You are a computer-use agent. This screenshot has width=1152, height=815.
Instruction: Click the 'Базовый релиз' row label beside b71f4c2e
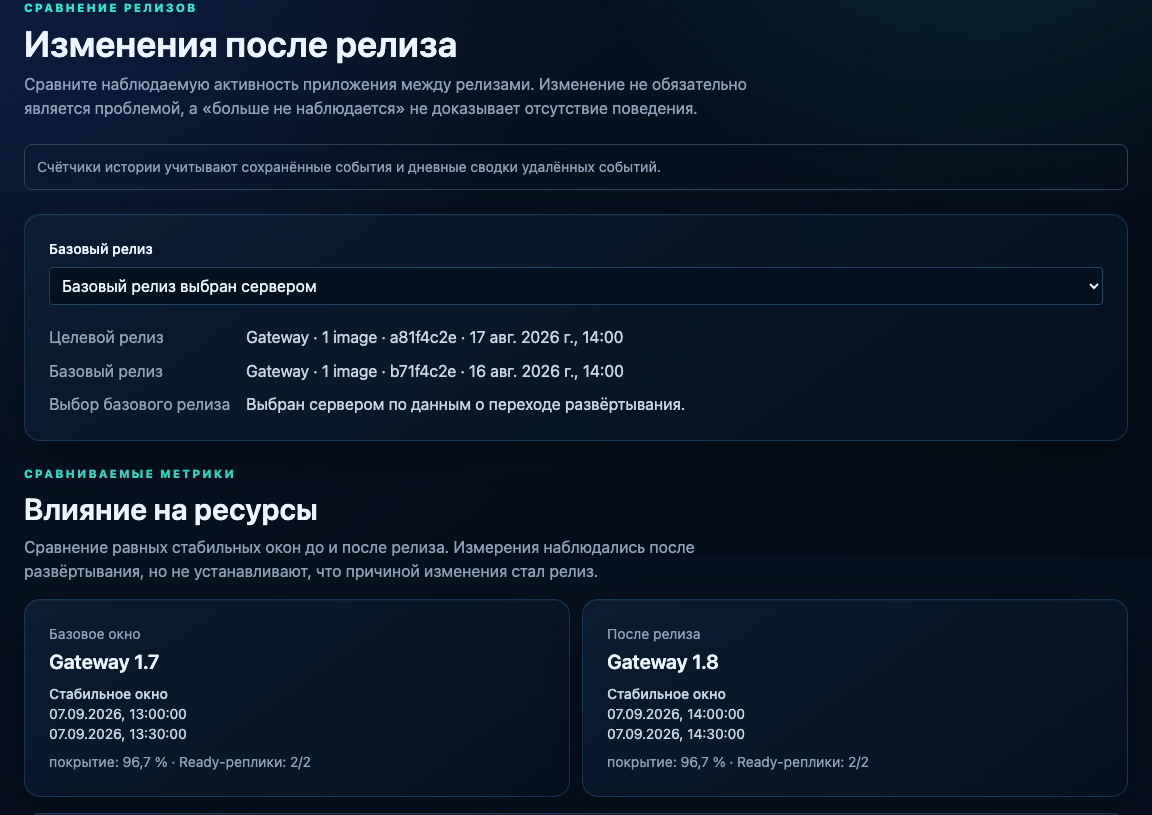(106, 371)
